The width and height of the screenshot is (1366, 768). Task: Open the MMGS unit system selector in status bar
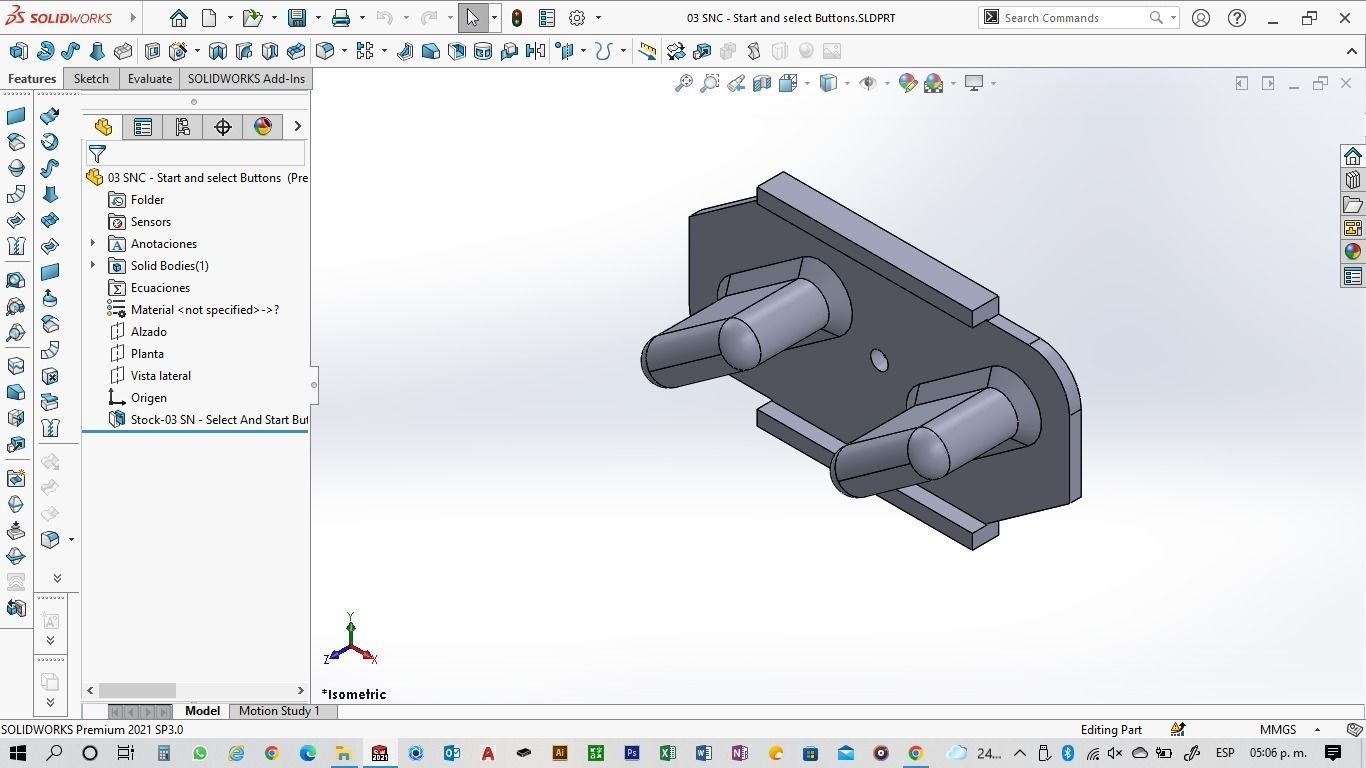tap(1290, 730)
